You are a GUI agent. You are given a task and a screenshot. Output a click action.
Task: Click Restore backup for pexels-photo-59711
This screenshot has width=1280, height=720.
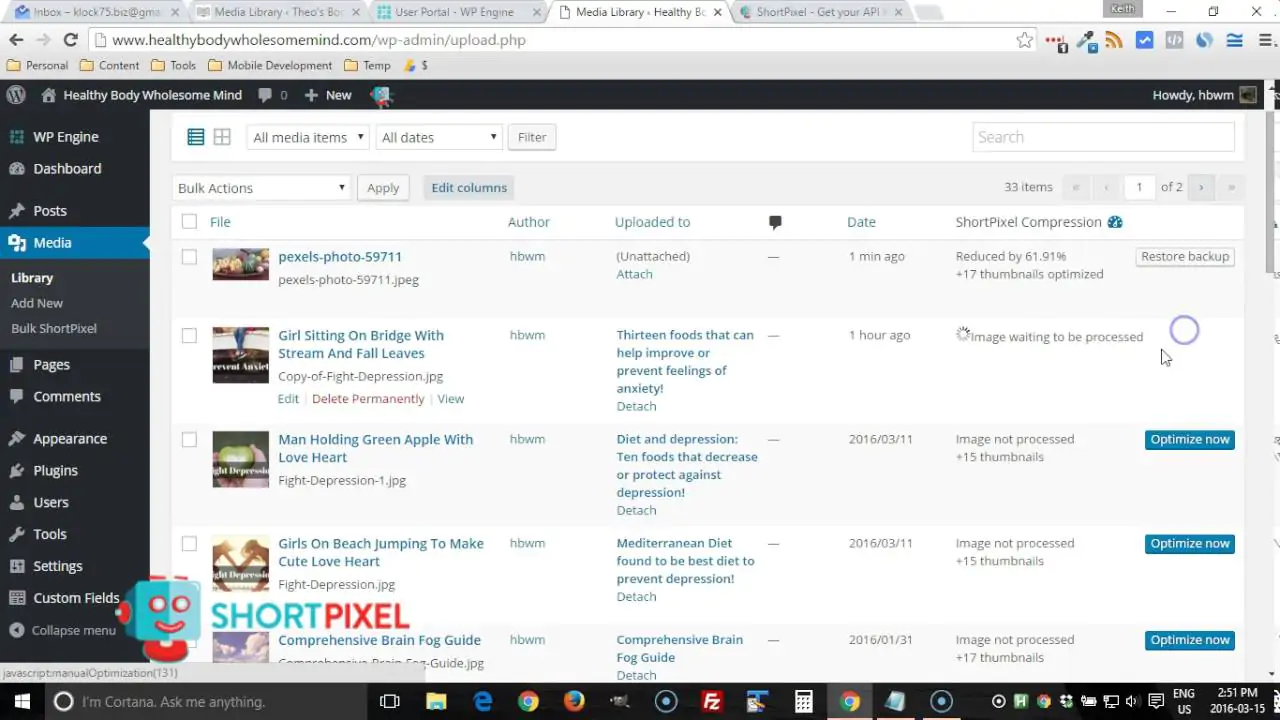point(1185,257)
